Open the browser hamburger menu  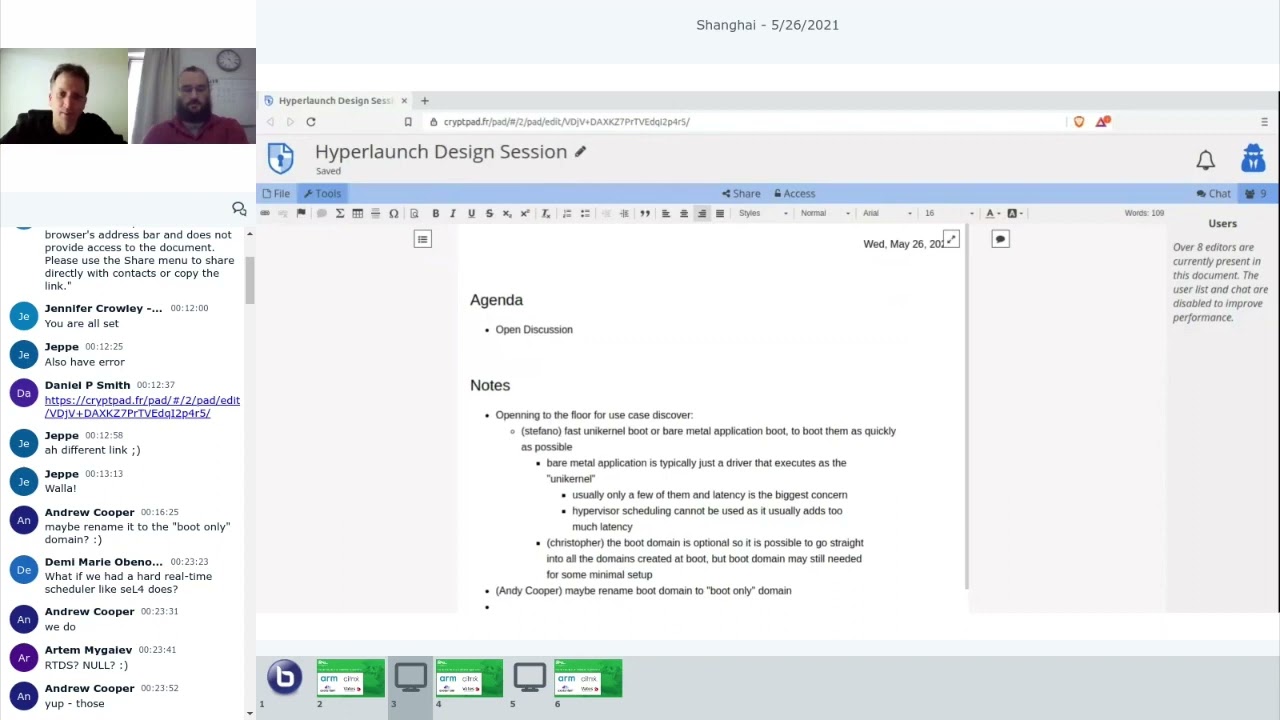(1264, 122)
